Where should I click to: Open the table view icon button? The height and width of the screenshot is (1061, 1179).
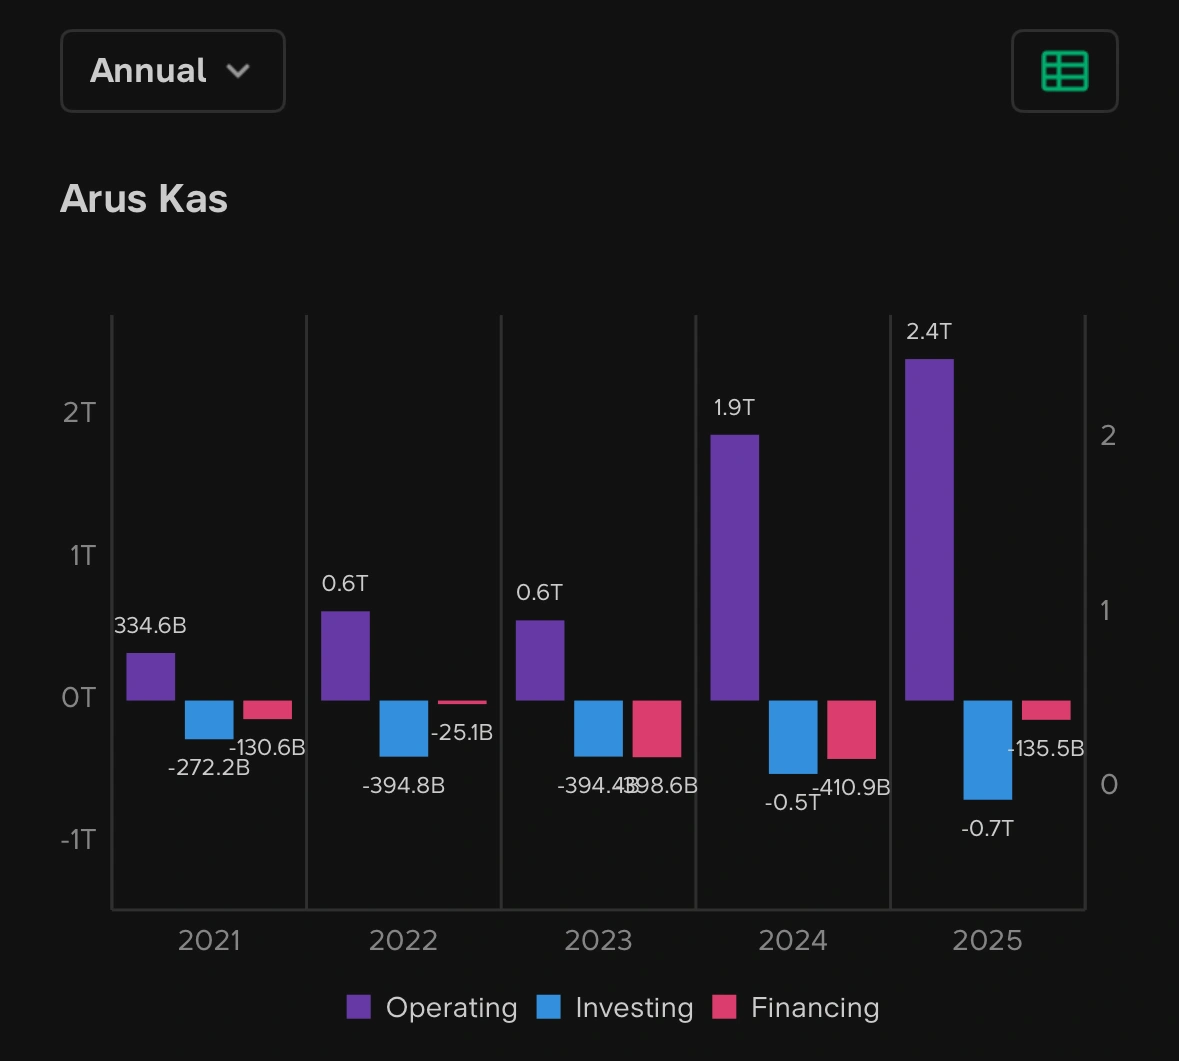pyautogui.click(x=1064, y=71)
